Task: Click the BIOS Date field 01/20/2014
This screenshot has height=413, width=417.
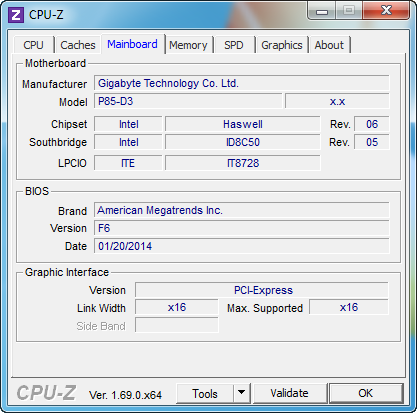Action: pos(242,246)
